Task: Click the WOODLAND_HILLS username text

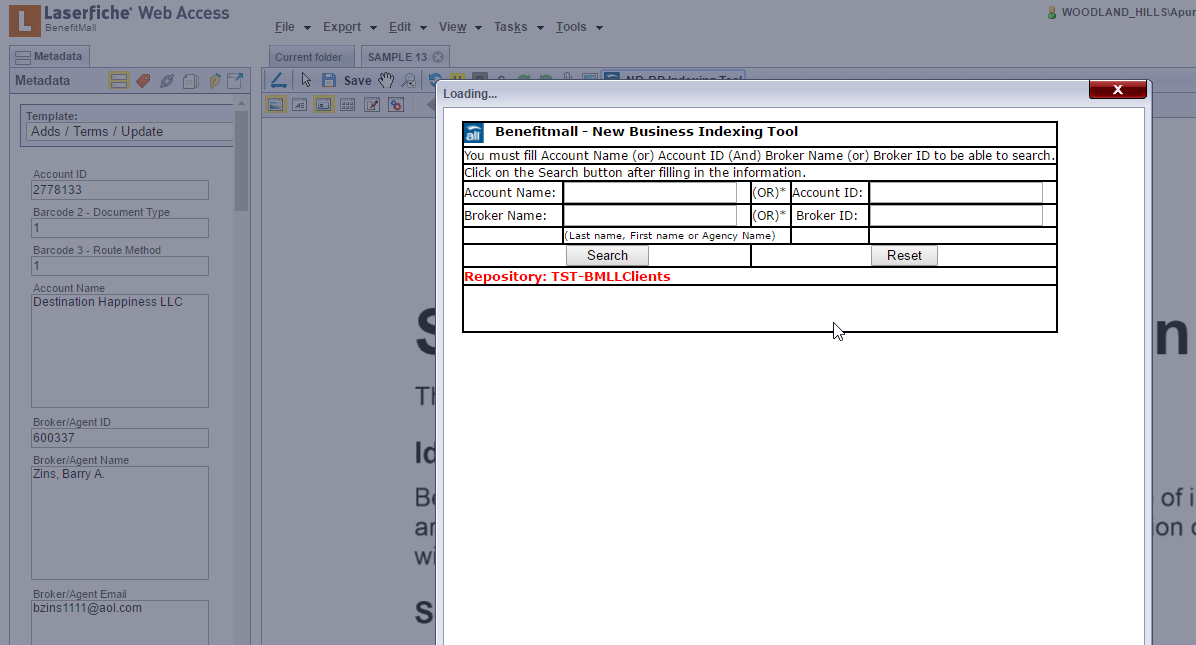Action: 1128,13
